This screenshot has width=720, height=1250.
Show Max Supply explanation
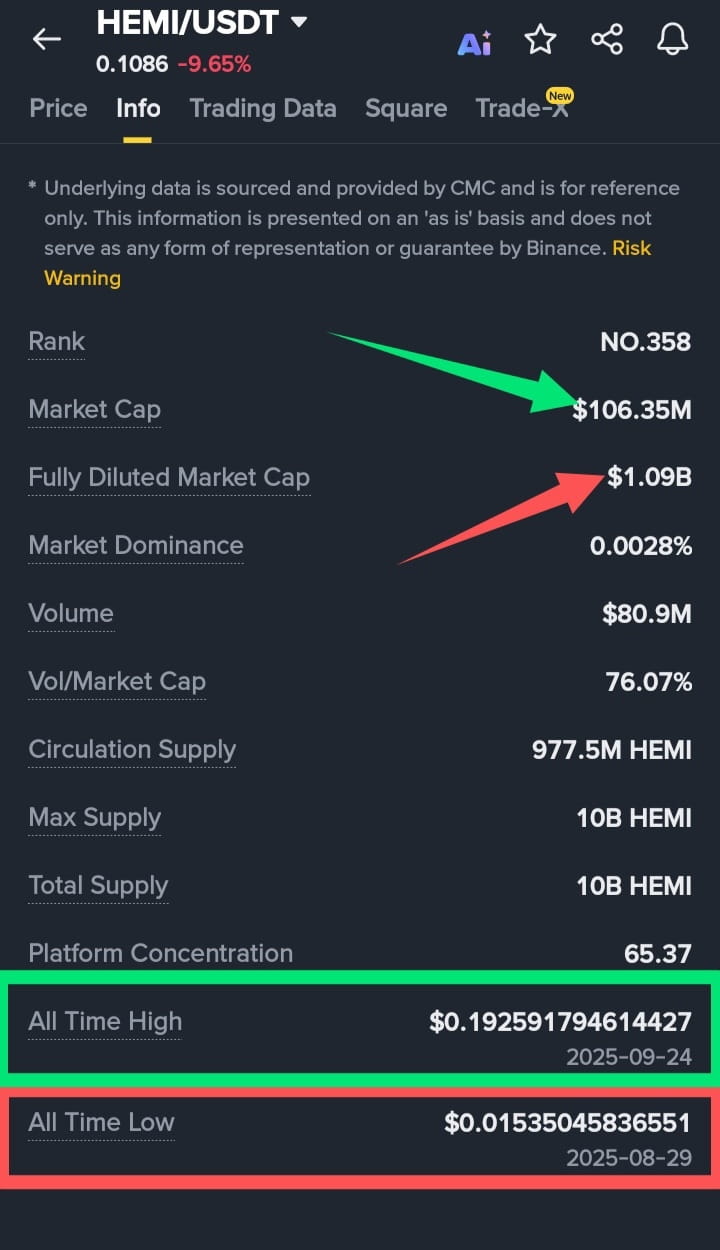(95, 818)
